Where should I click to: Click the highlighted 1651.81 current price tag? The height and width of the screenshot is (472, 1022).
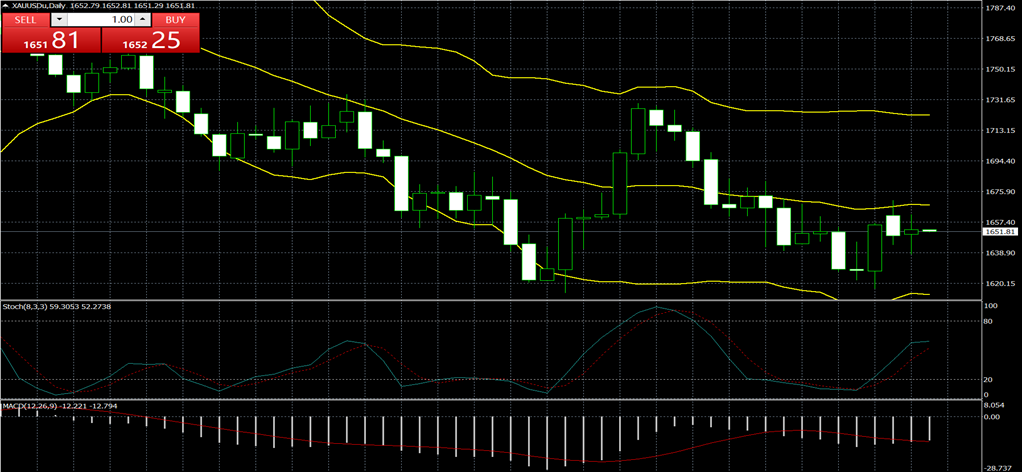pyautogui.click(x=999, y=231)
